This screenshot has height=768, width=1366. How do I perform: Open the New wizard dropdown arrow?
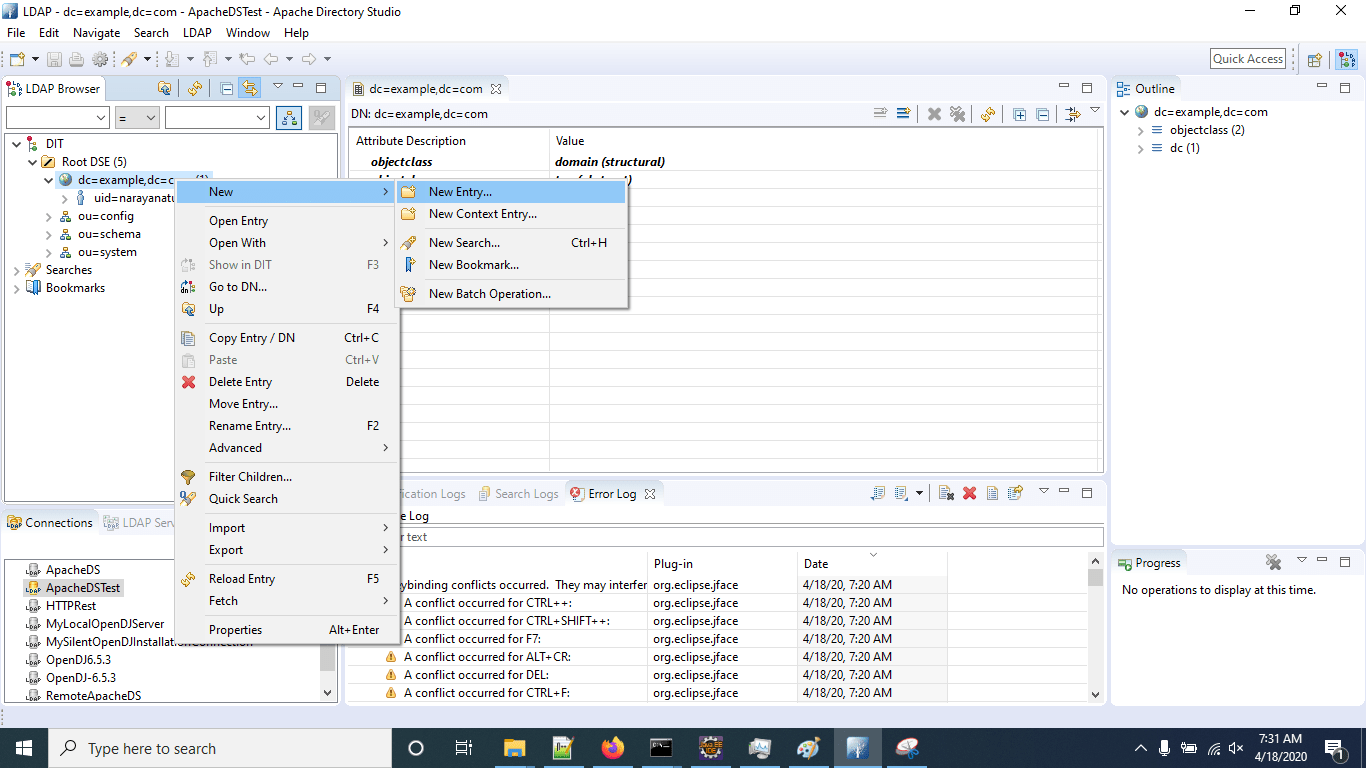[x=35, y=60]
